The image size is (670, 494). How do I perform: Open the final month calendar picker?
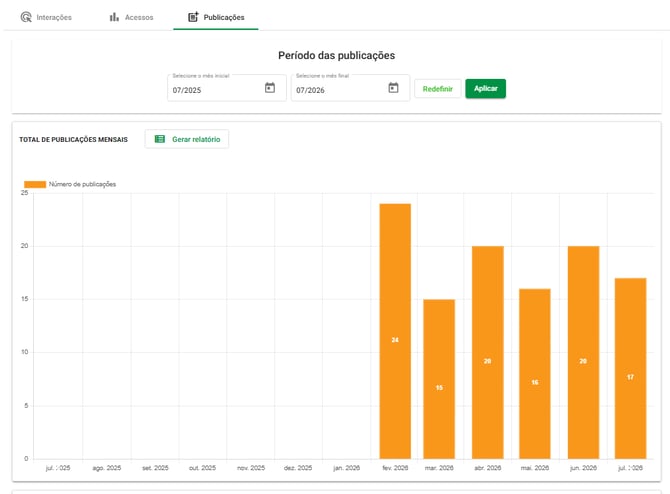point(393,88)
